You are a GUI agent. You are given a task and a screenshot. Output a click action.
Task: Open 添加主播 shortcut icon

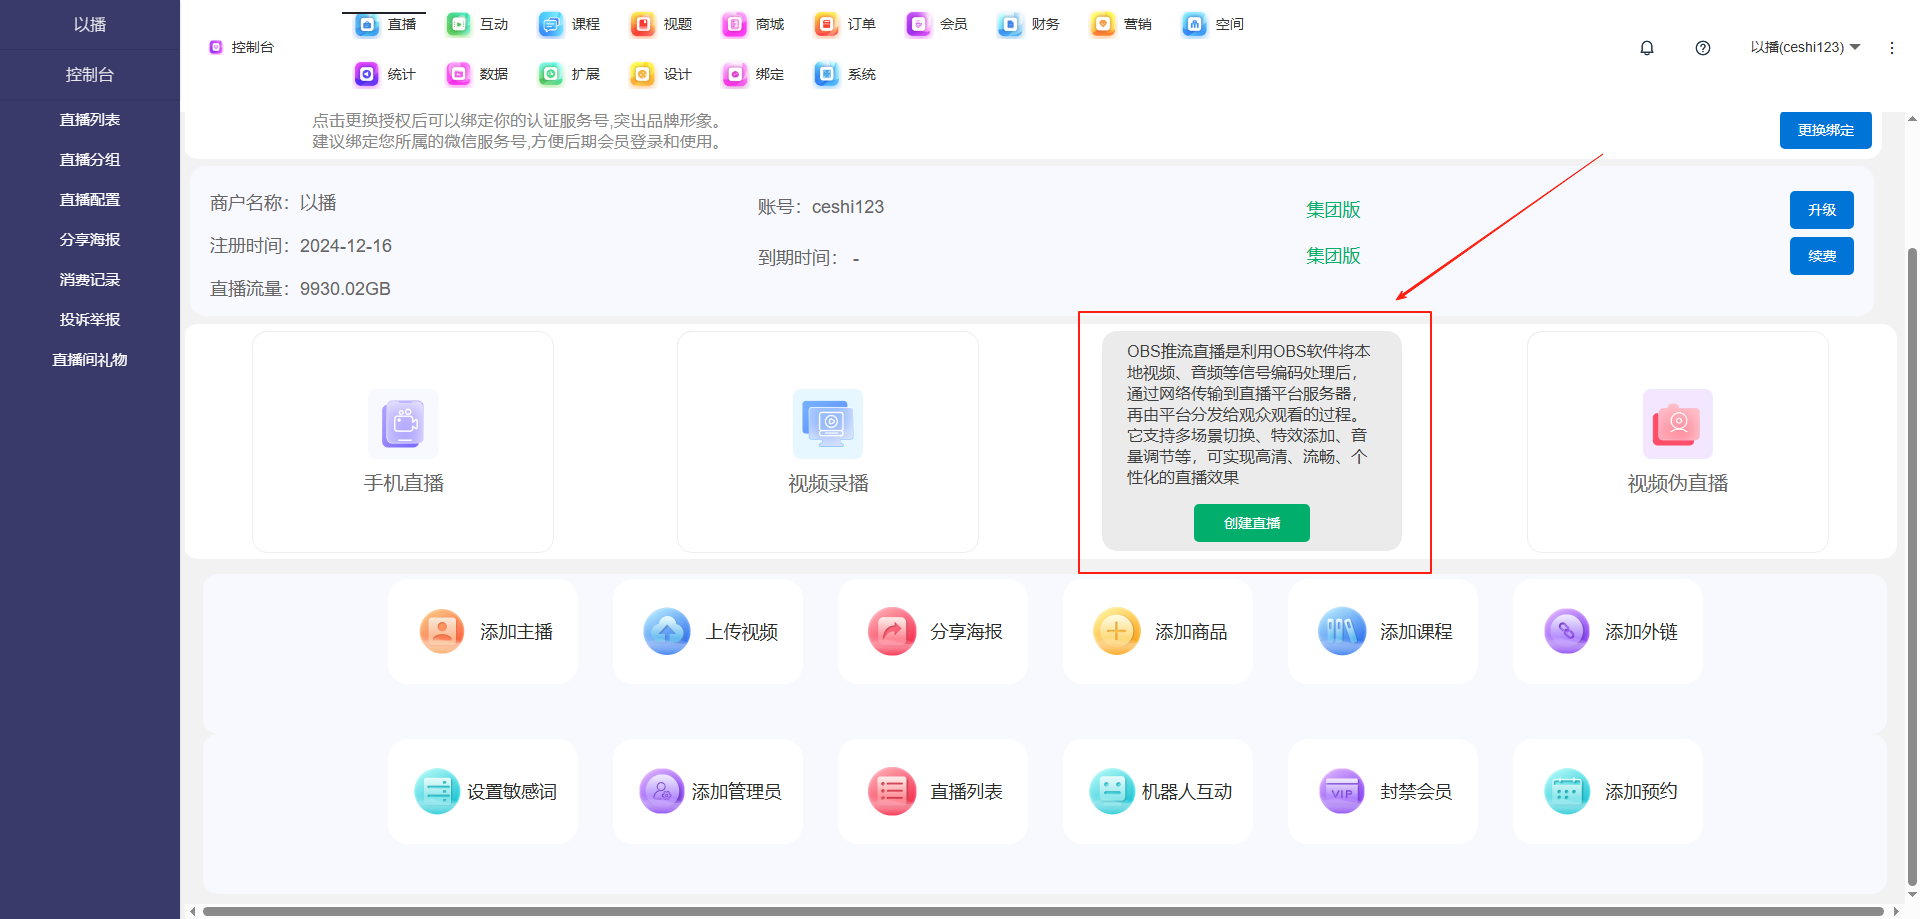pyautogui.click(x=442, y=632)
